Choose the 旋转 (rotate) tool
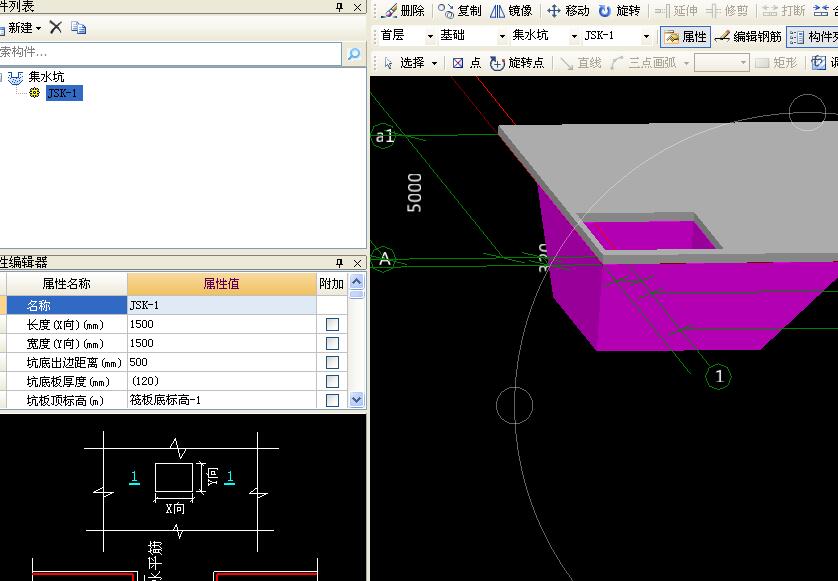This screenshot has height=581, width=838. [619, 11]
